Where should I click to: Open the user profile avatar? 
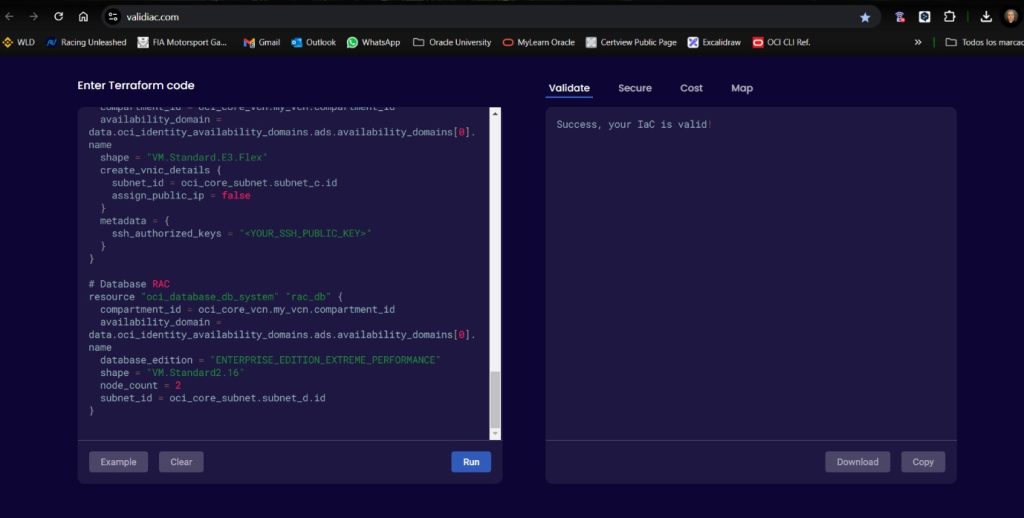(x=1011, y=16)
